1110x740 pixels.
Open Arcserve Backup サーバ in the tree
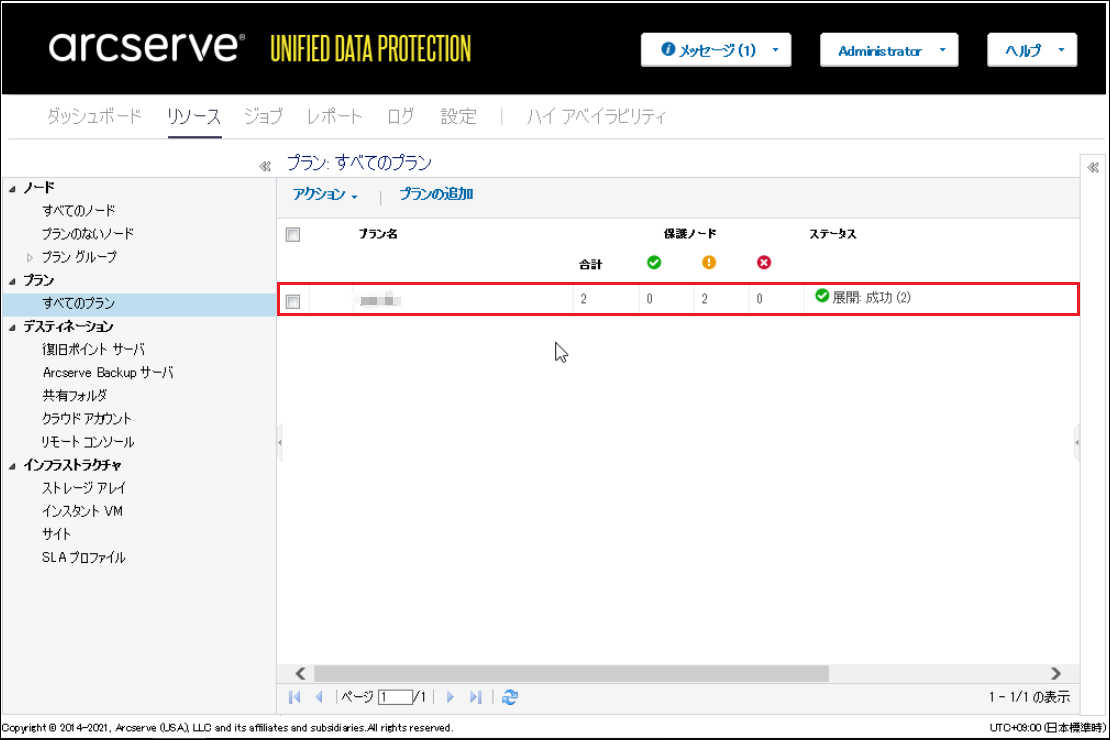[108, 372]
